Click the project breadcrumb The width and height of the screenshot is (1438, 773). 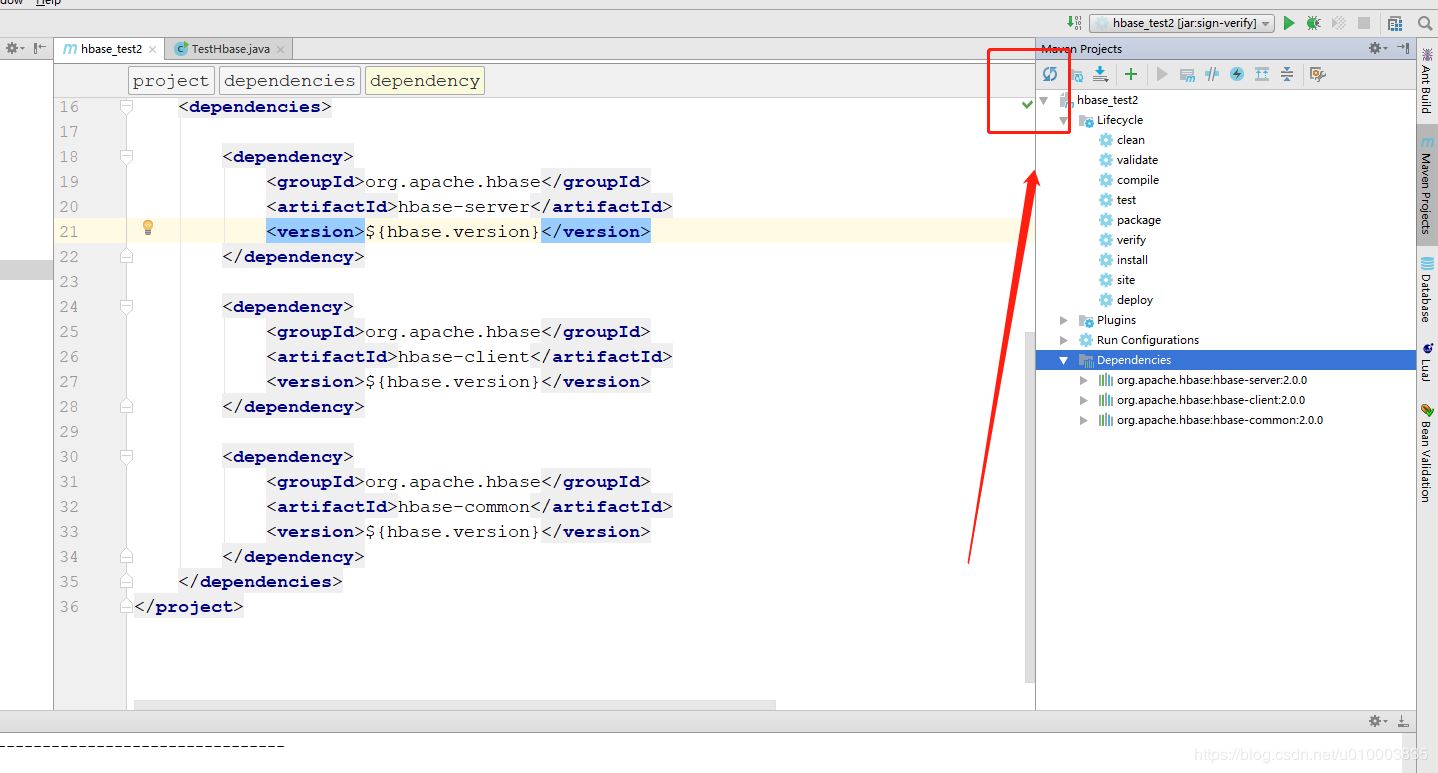[x=171, y=81]
